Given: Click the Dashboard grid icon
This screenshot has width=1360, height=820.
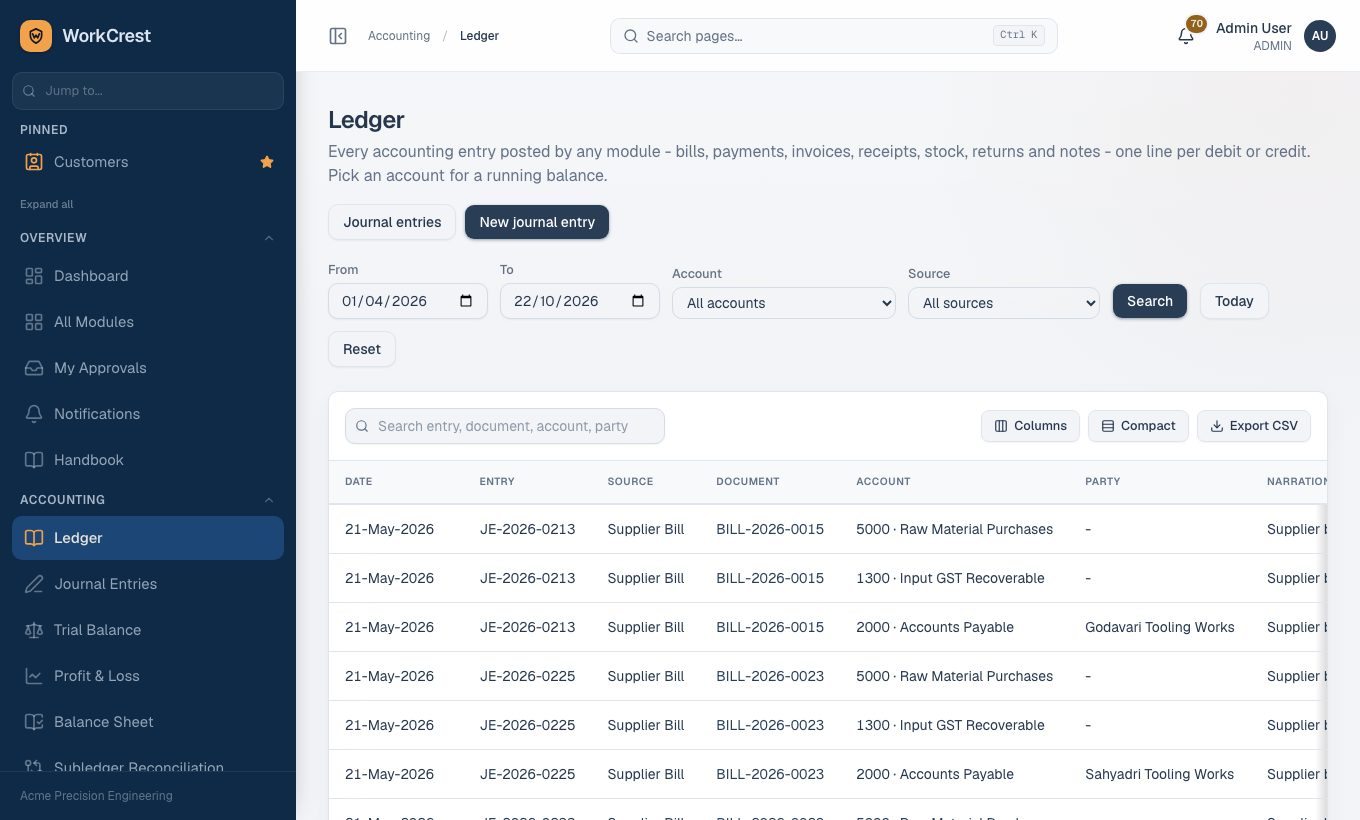Looking at the screenshot, I should pos(34,276).
